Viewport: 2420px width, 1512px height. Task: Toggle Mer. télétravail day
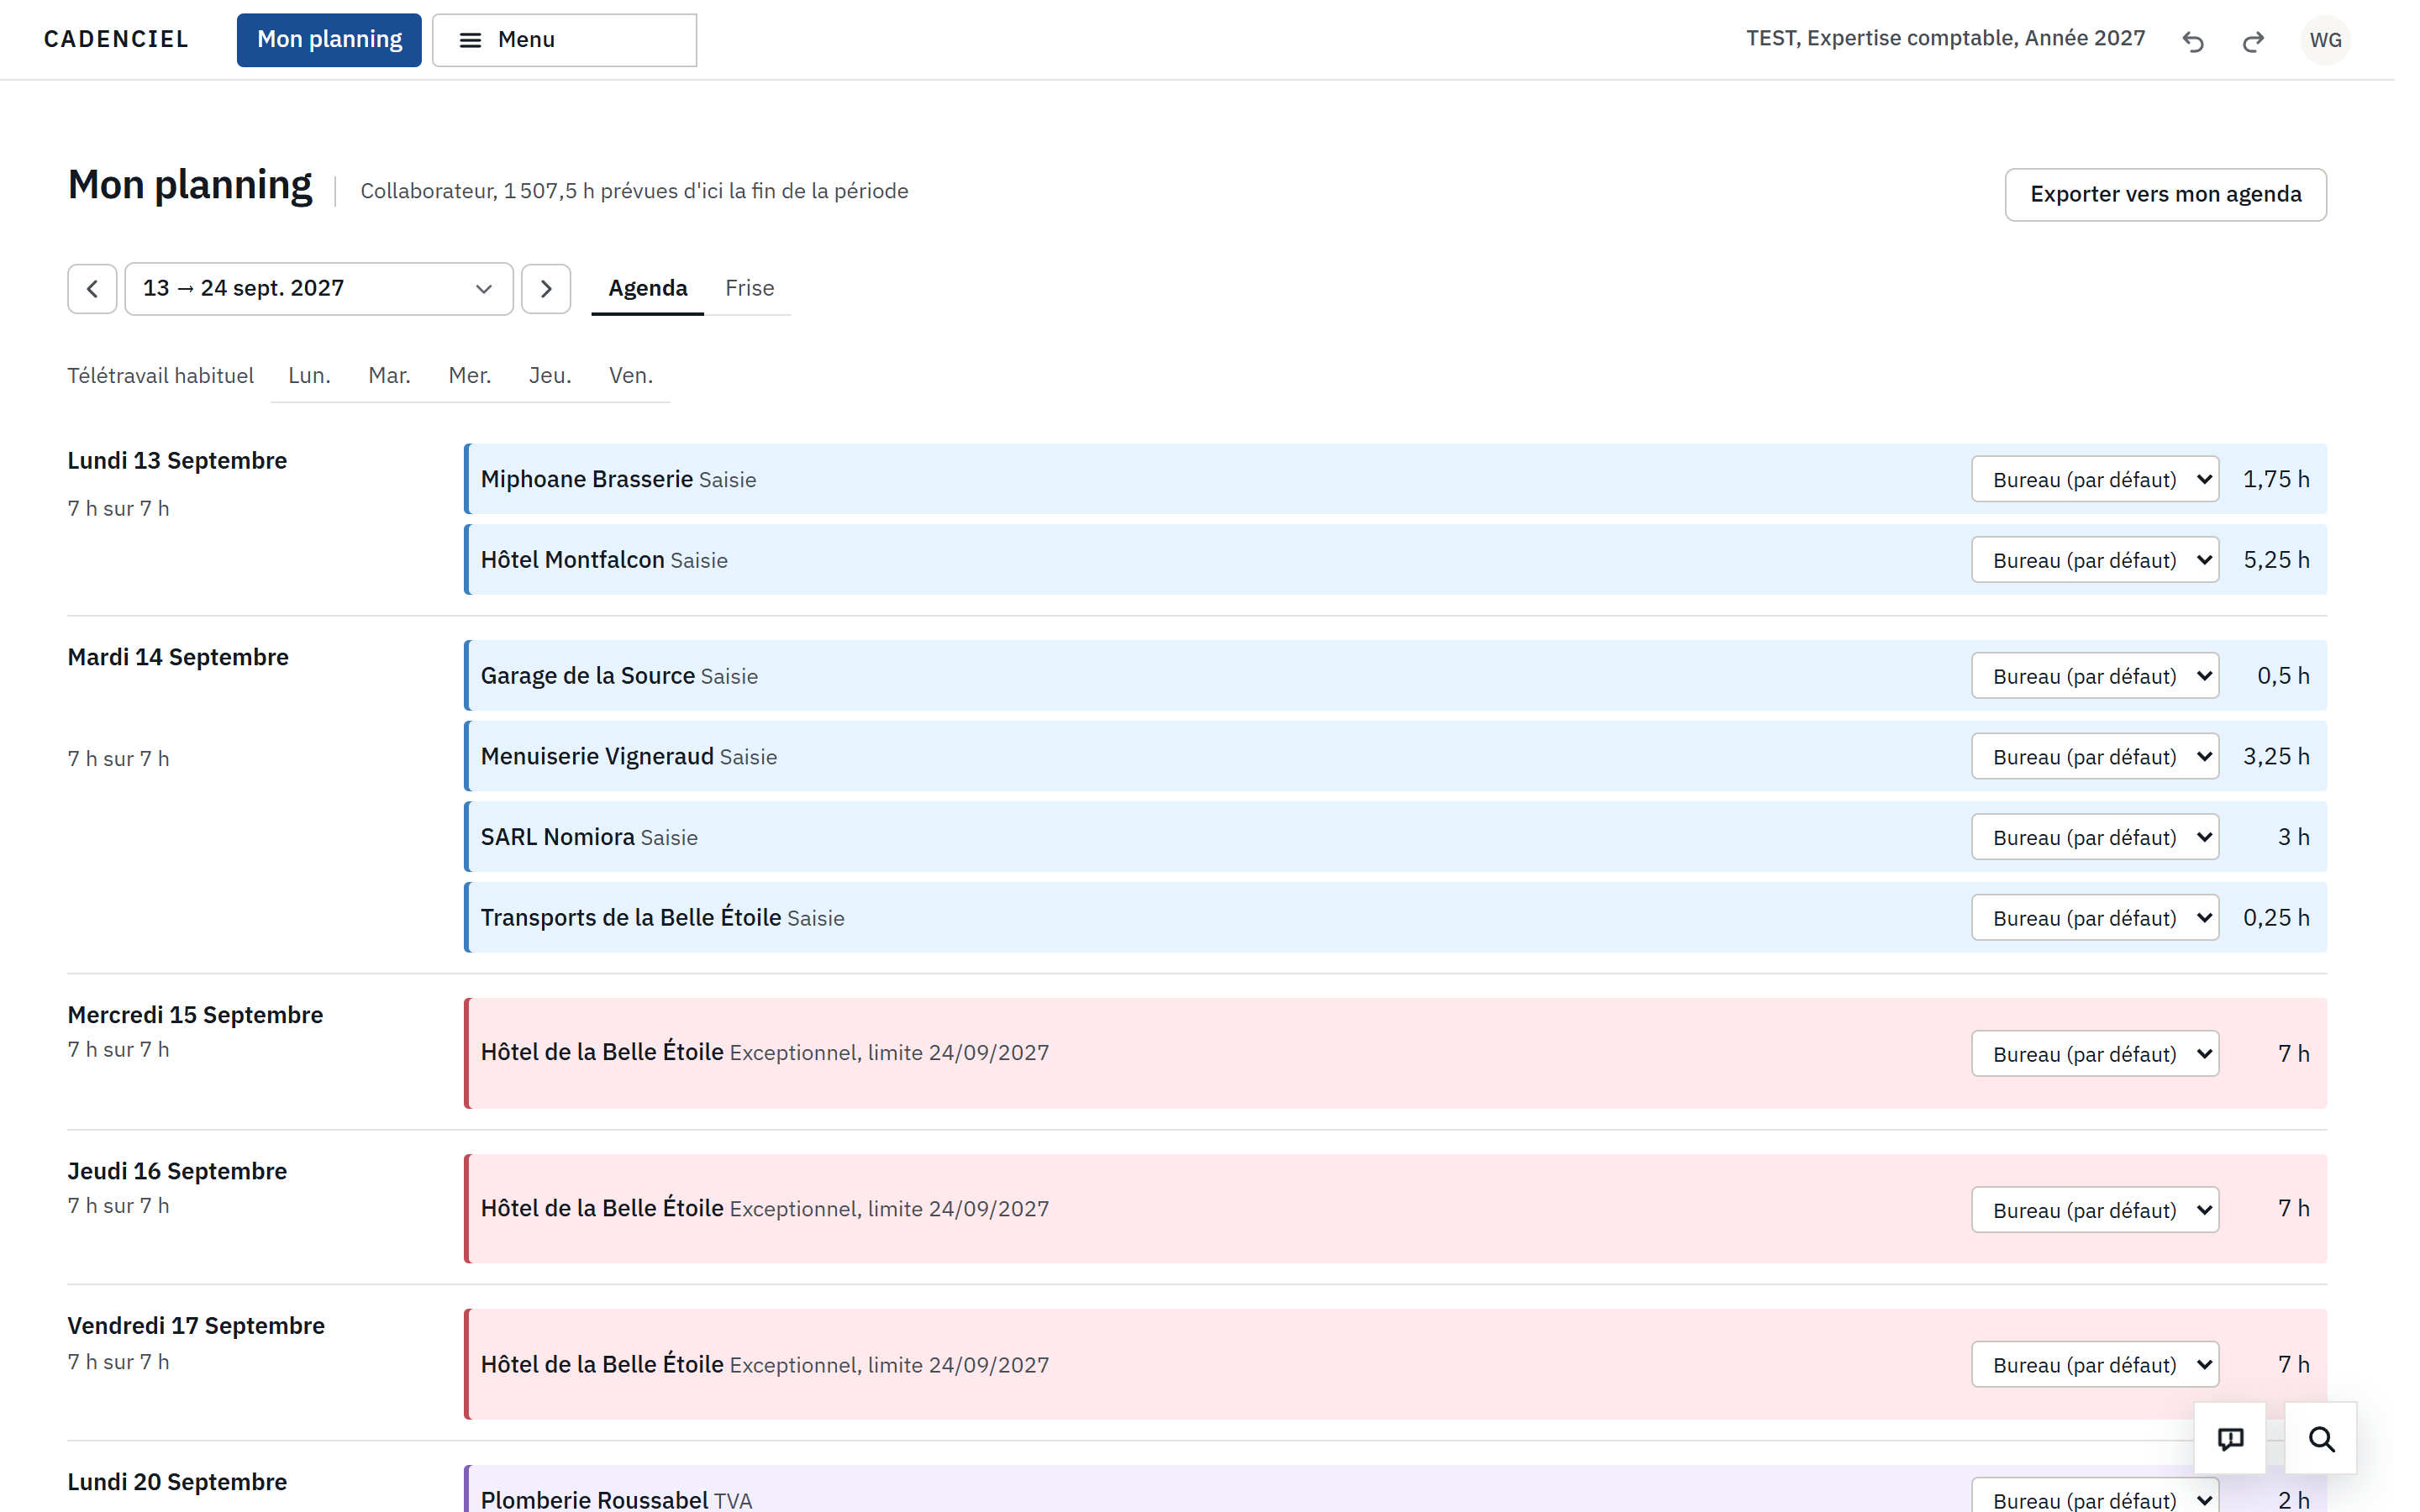(469, 375)
